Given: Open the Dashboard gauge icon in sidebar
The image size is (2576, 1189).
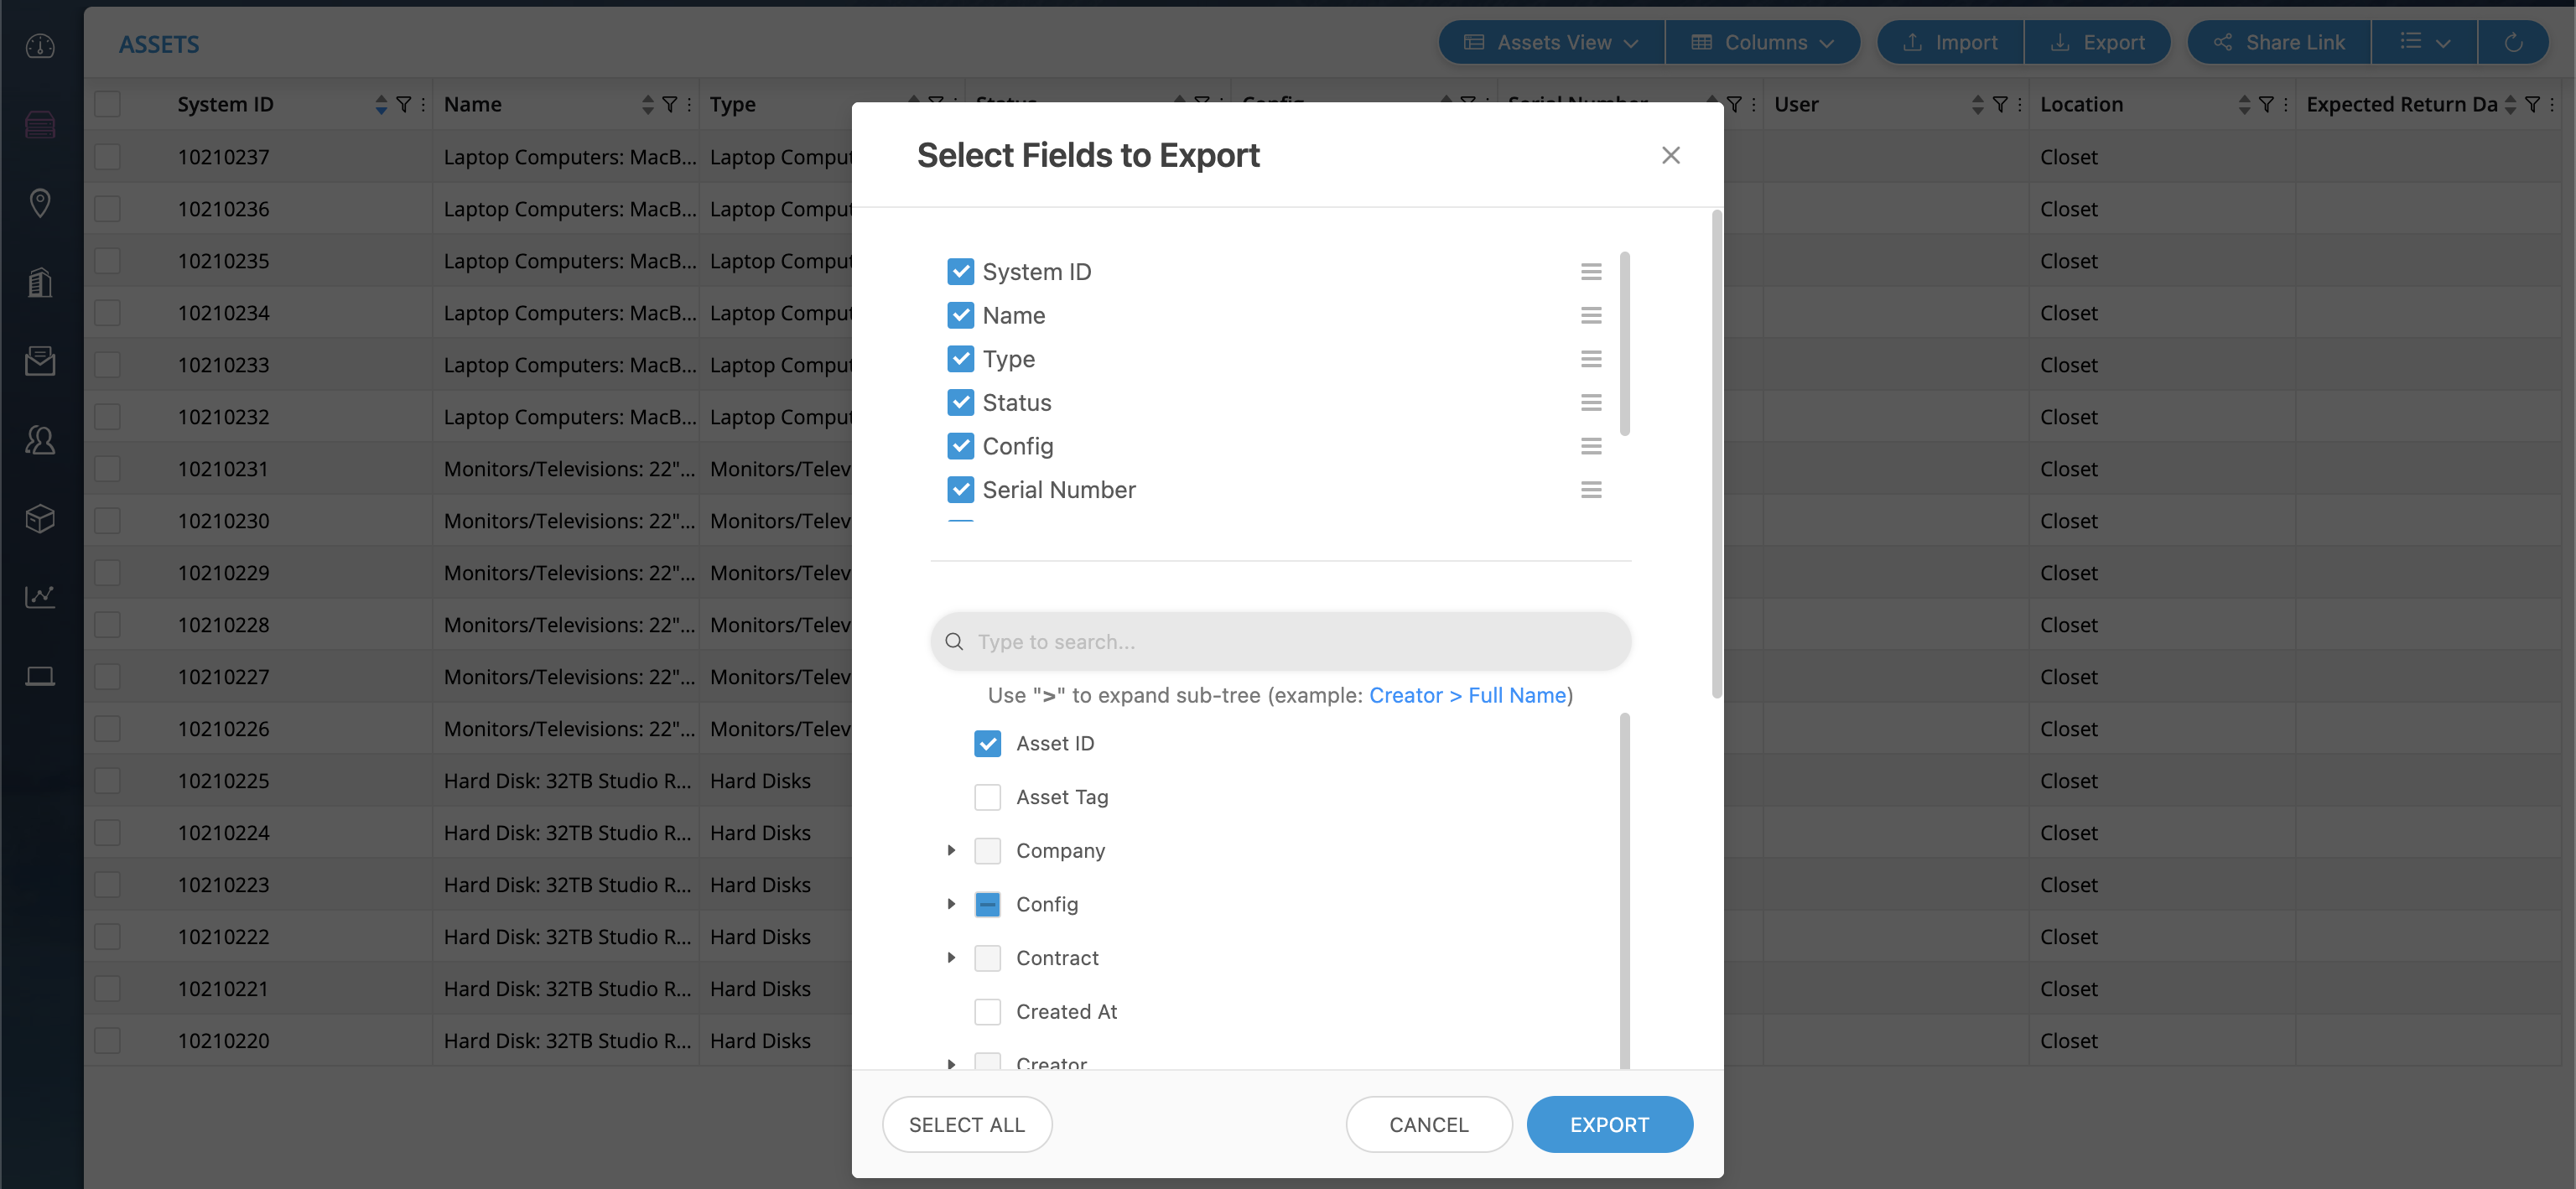Looking at the screenshot, I should pyautogui.click(x=40, y=46).
